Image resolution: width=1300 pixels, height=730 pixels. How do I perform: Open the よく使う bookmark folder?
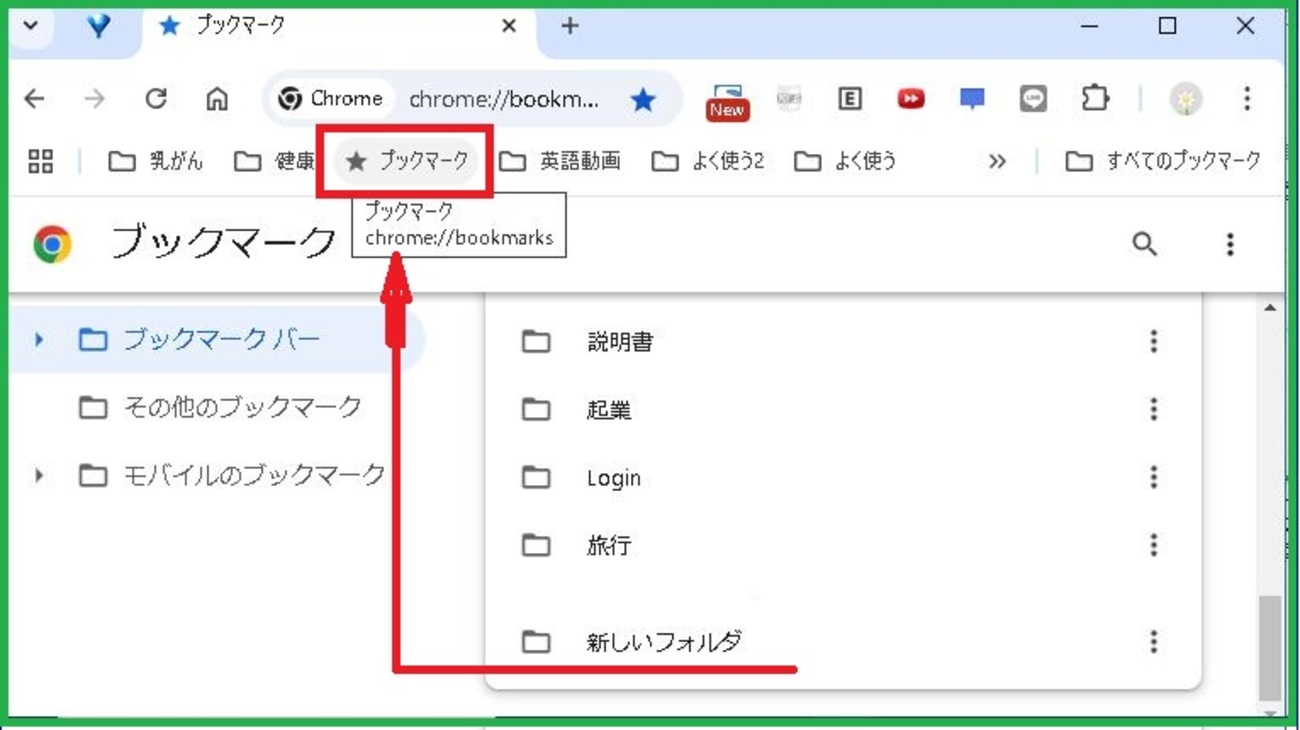pos(846,161)
